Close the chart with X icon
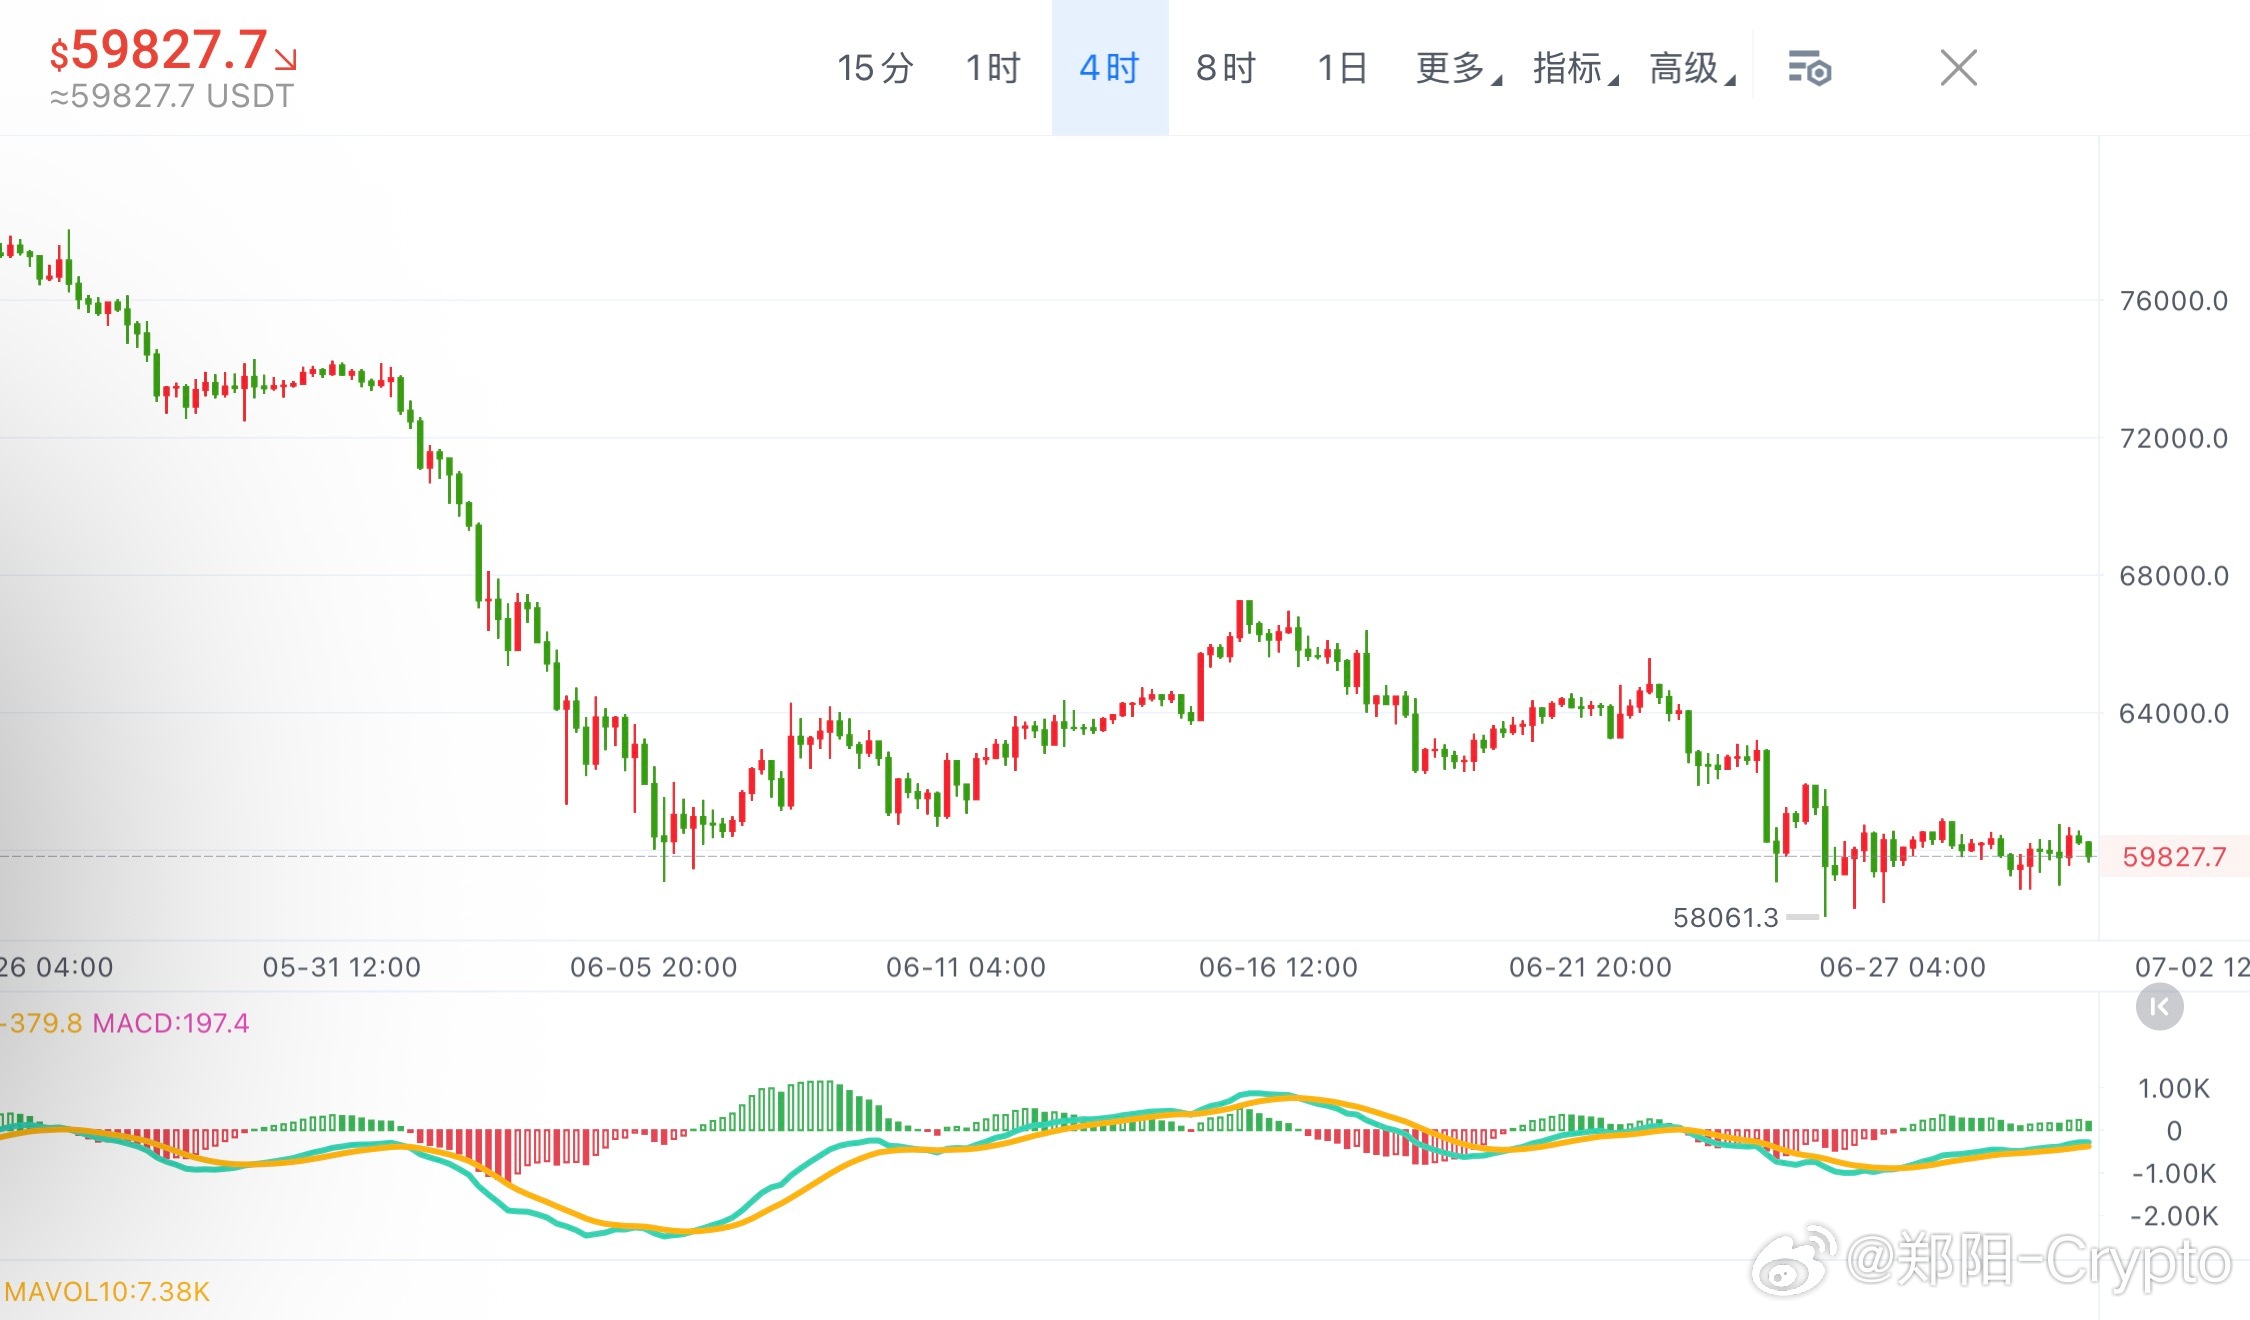 tap(1958, 68)
